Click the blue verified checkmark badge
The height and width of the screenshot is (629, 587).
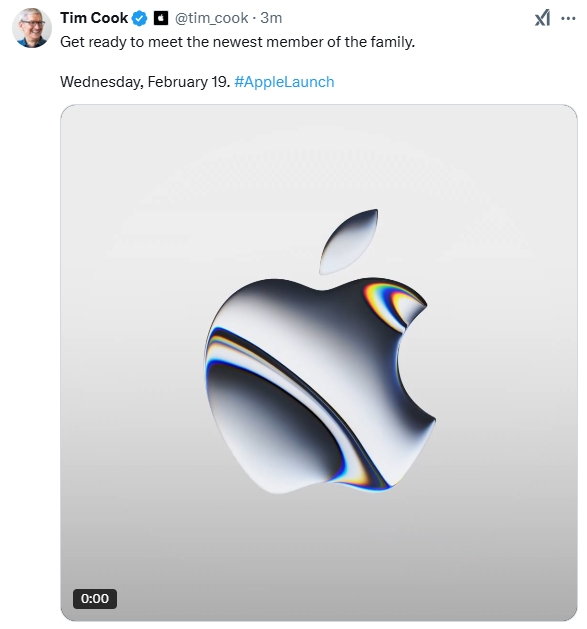[140, 18]
